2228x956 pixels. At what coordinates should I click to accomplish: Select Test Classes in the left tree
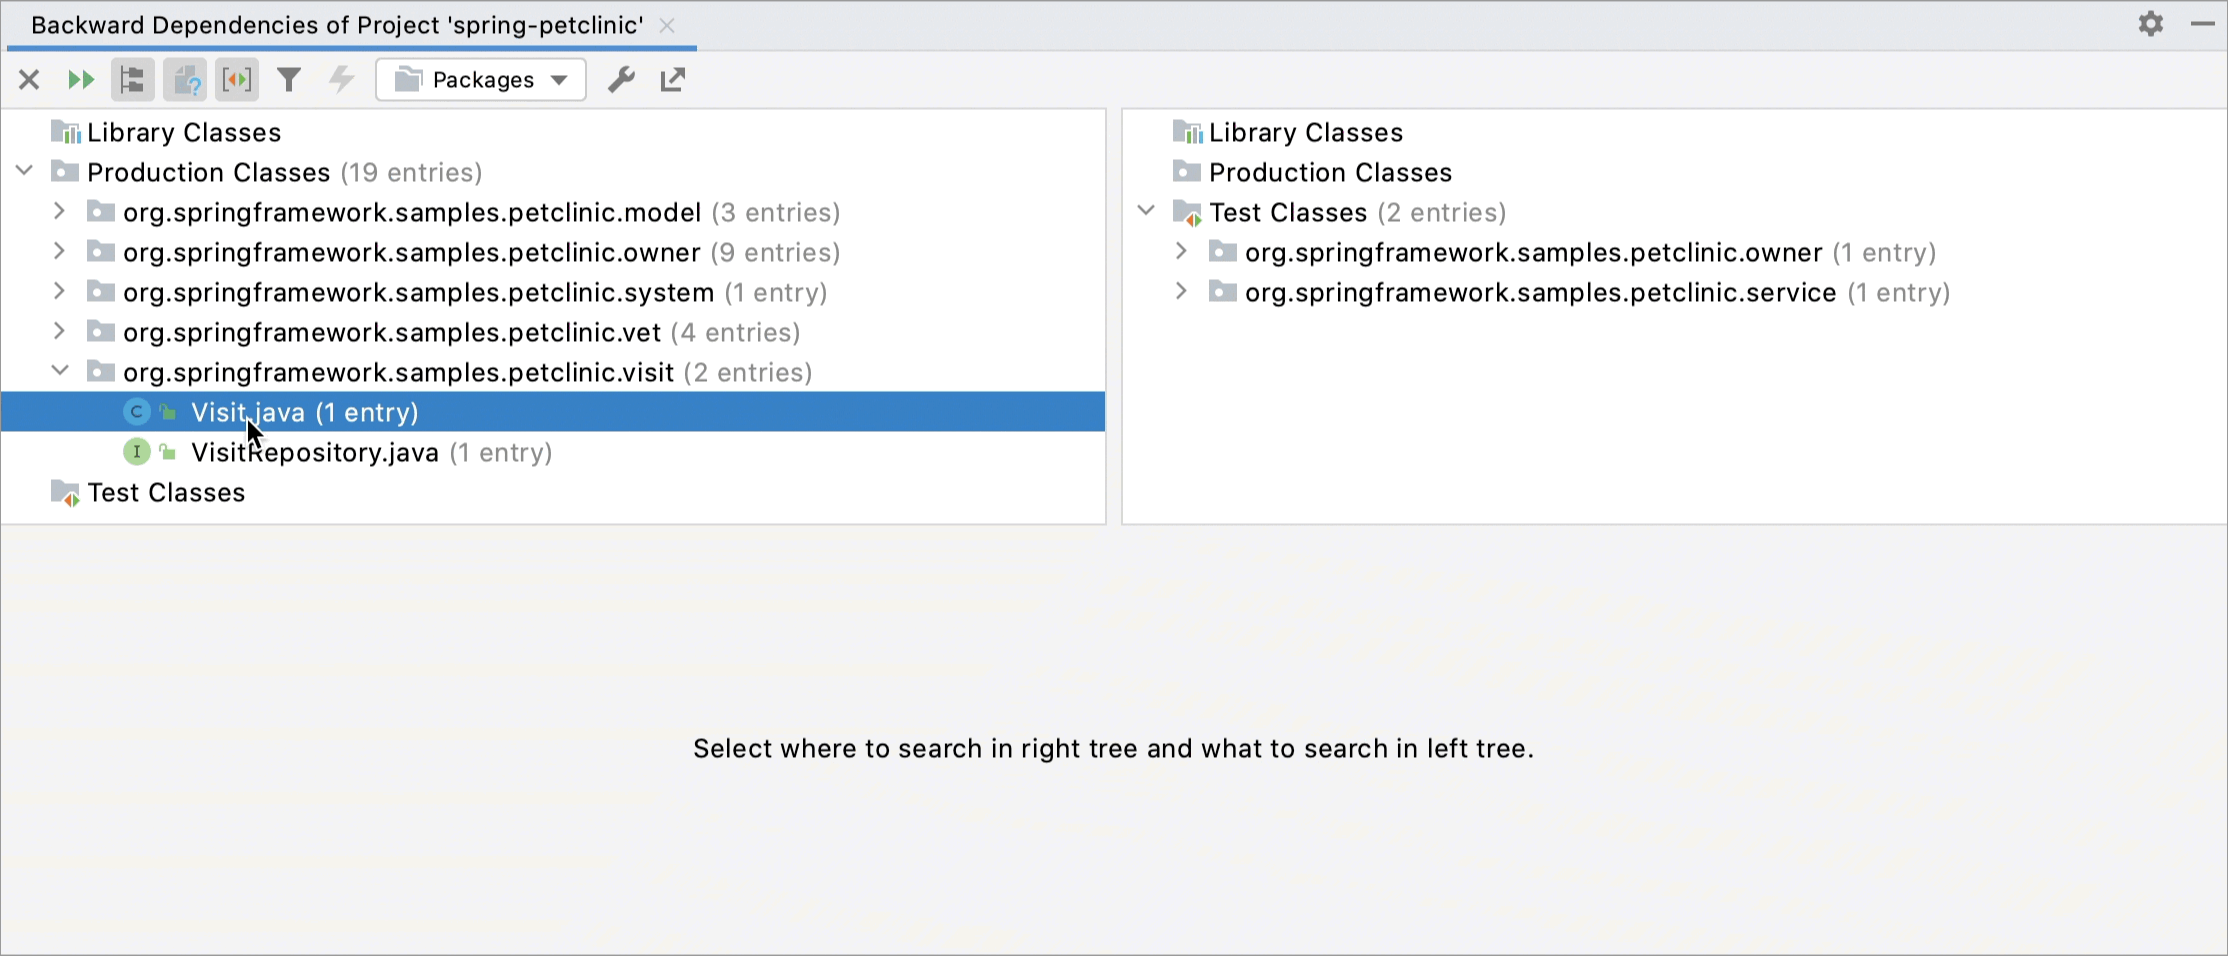165,491
